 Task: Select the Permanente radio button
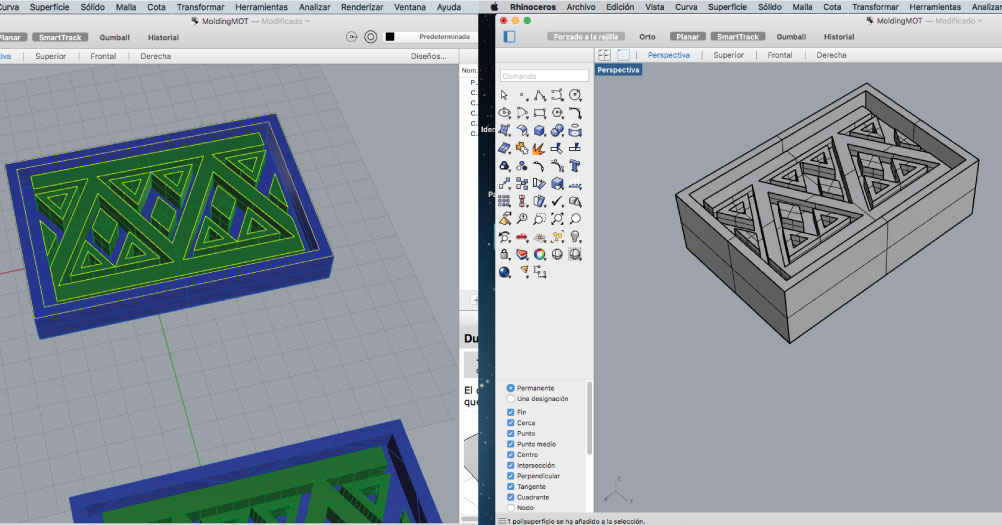(511, 388)
